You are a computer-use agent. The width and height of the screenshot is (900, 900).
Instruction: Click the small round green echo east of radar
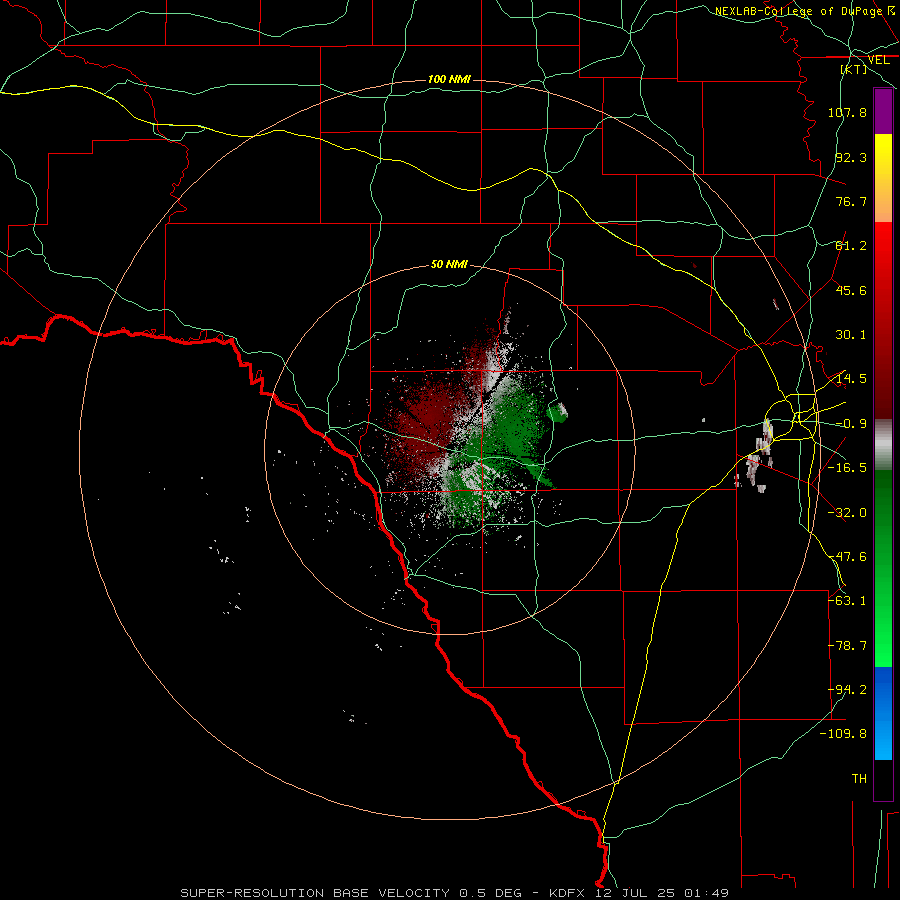pos(556,412)
